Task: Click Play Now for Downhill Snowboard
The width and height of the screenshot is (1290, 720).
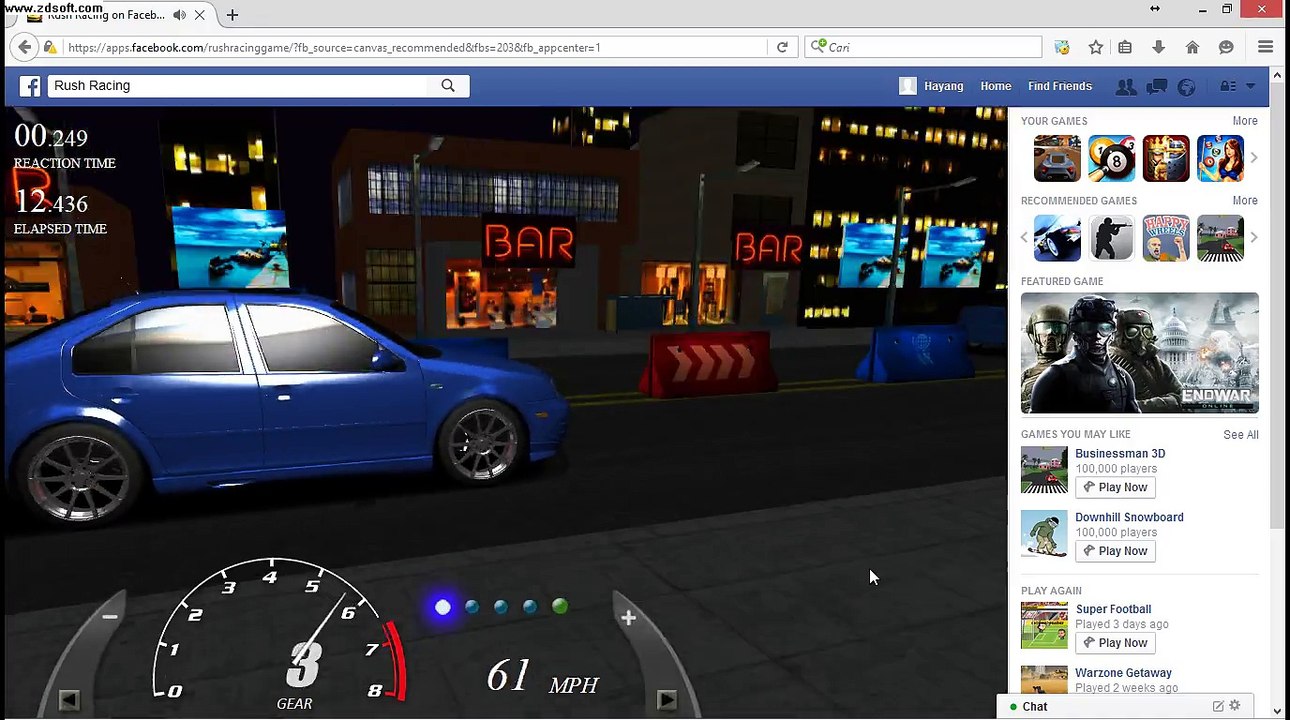Action: pos(1115,551)
